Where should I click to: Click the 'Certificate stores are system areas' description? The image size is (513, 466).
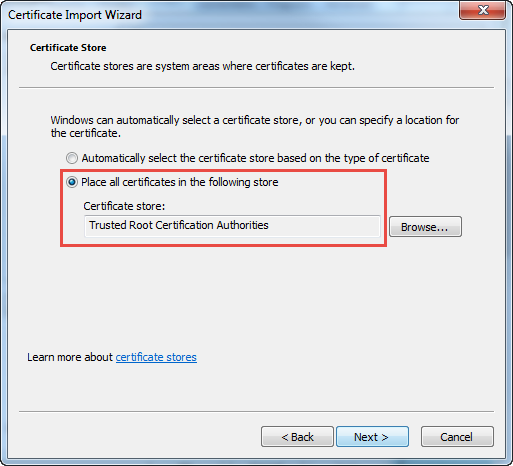coord(202,66)
